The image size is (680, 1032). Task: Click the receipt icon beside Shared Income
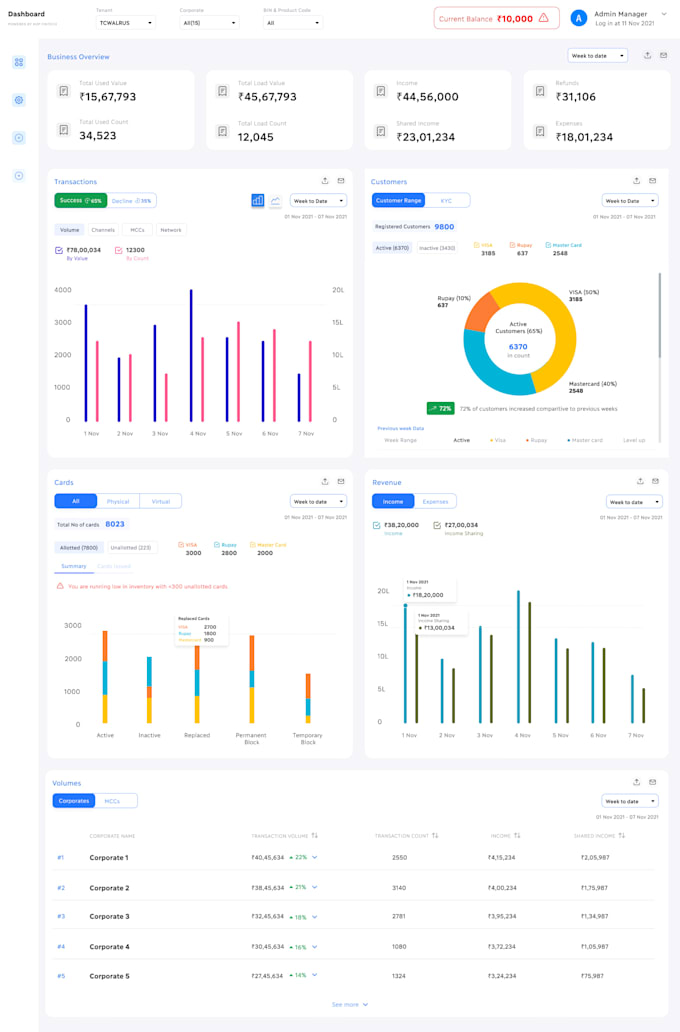[381, 132]
